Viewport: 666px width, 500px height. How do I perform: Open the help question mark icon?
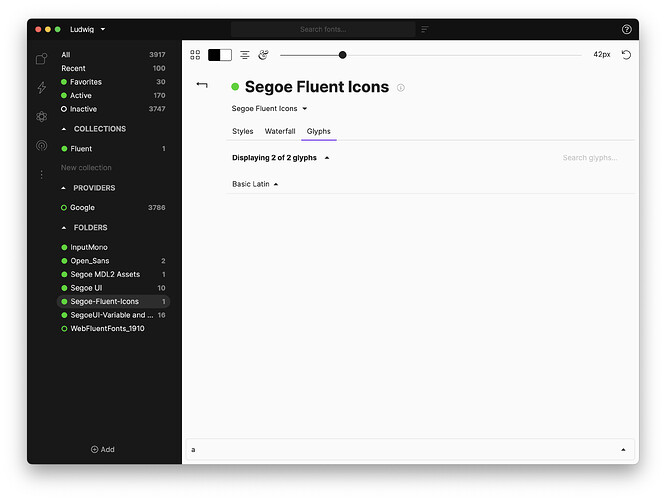click(626, 29)
